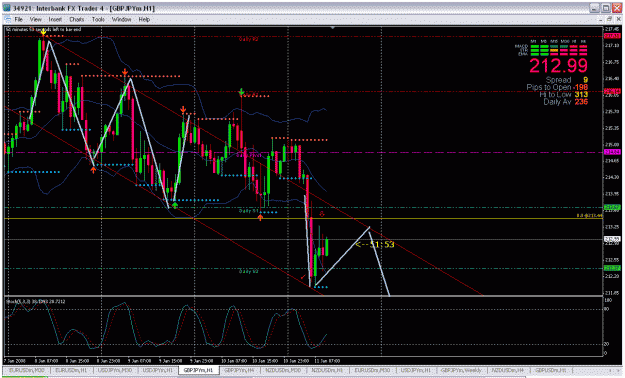Select the magenta daily pivot line price tag

coord(612,152)
